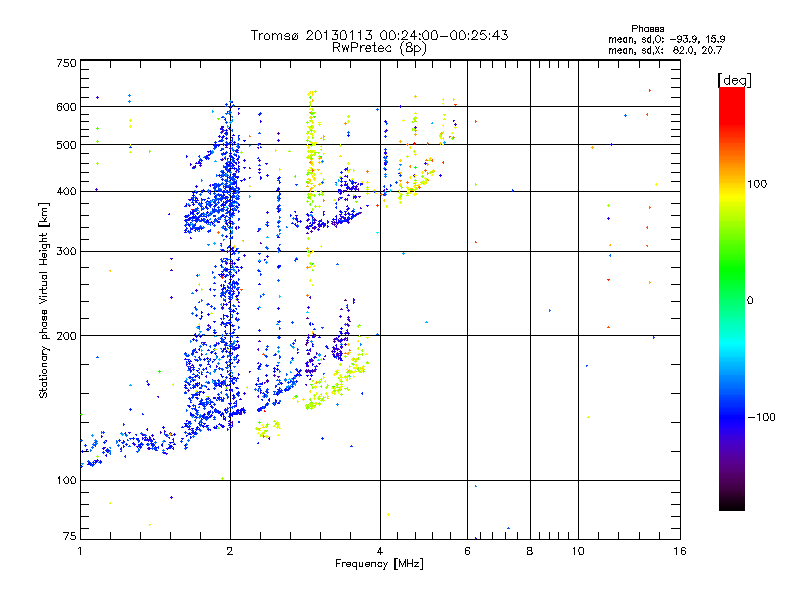
Task: Click the 'Stationary phase Virtual Height [km]' axis label
Action: pos(44,300)
